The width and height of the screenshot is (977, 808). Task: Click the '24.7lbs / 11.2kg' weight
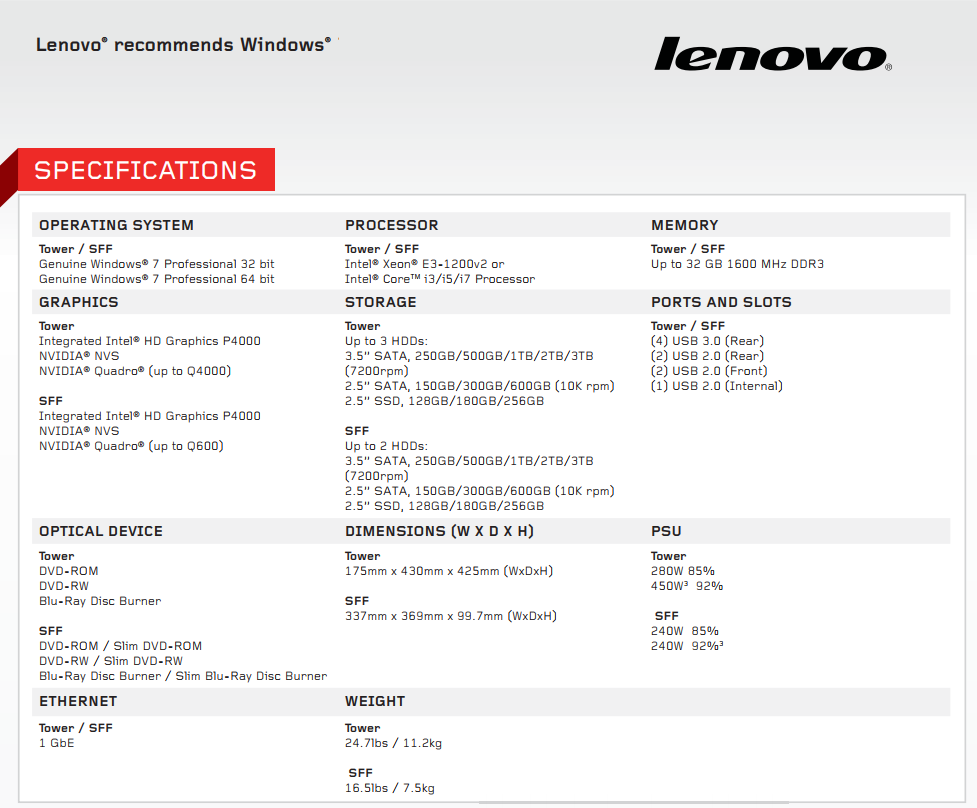click(393, 743)
